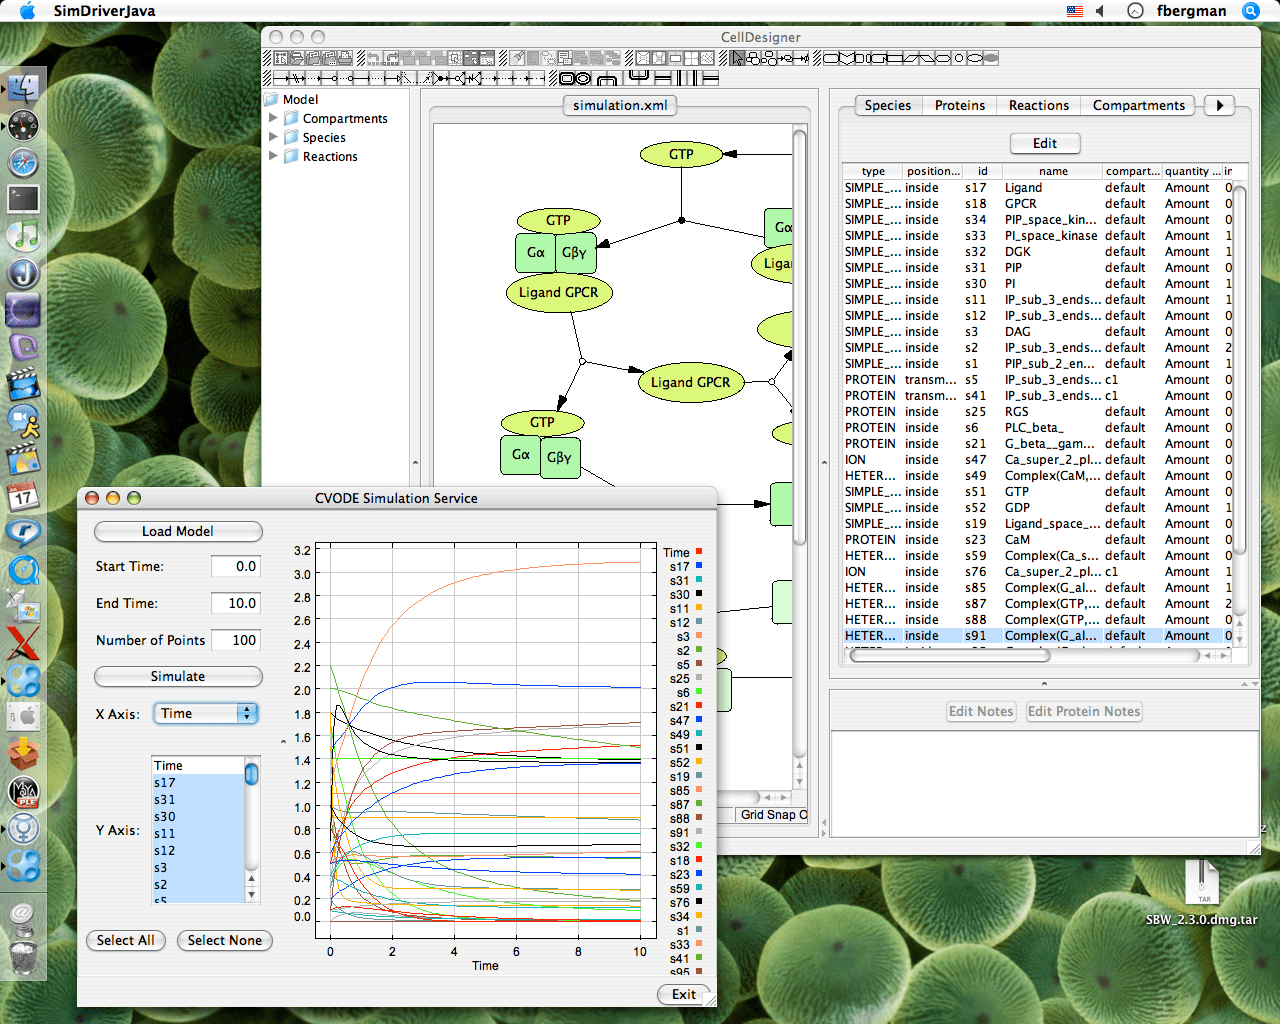Toggle the Grid Snap option

pyautogui.click(x=772, y=815)
